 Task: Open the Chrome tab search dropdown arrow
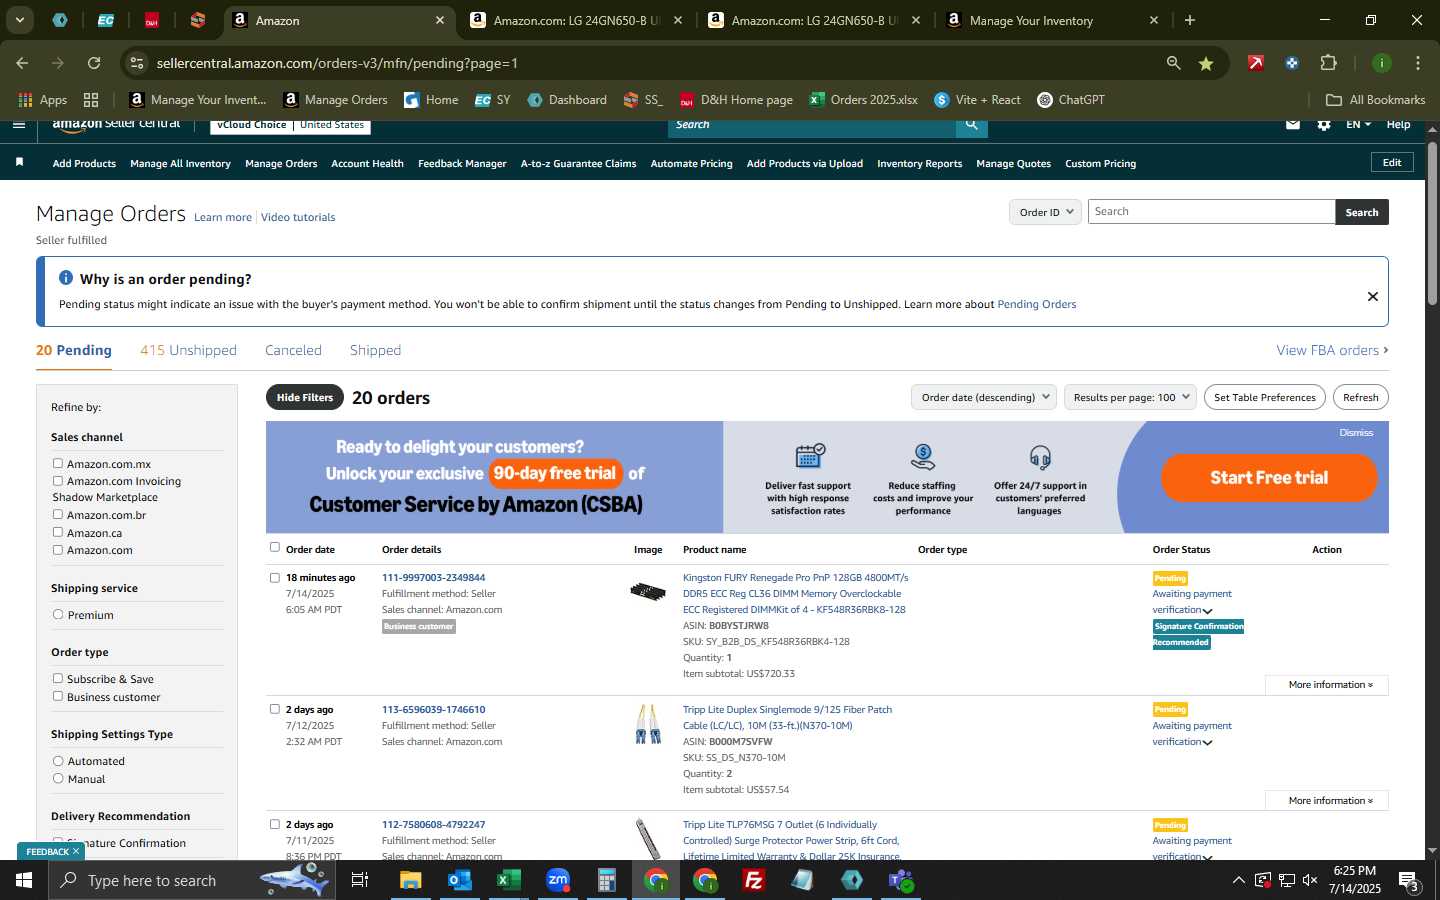(x=19, y=20)
